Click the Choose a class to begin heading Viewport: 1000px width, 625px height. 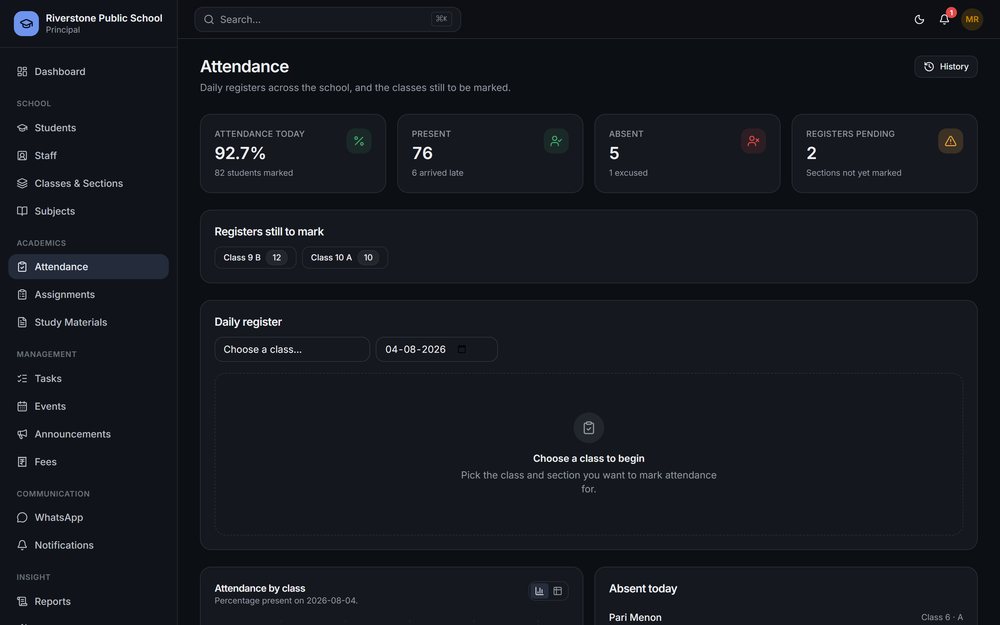pyautogui.click(x=589, y=459)
